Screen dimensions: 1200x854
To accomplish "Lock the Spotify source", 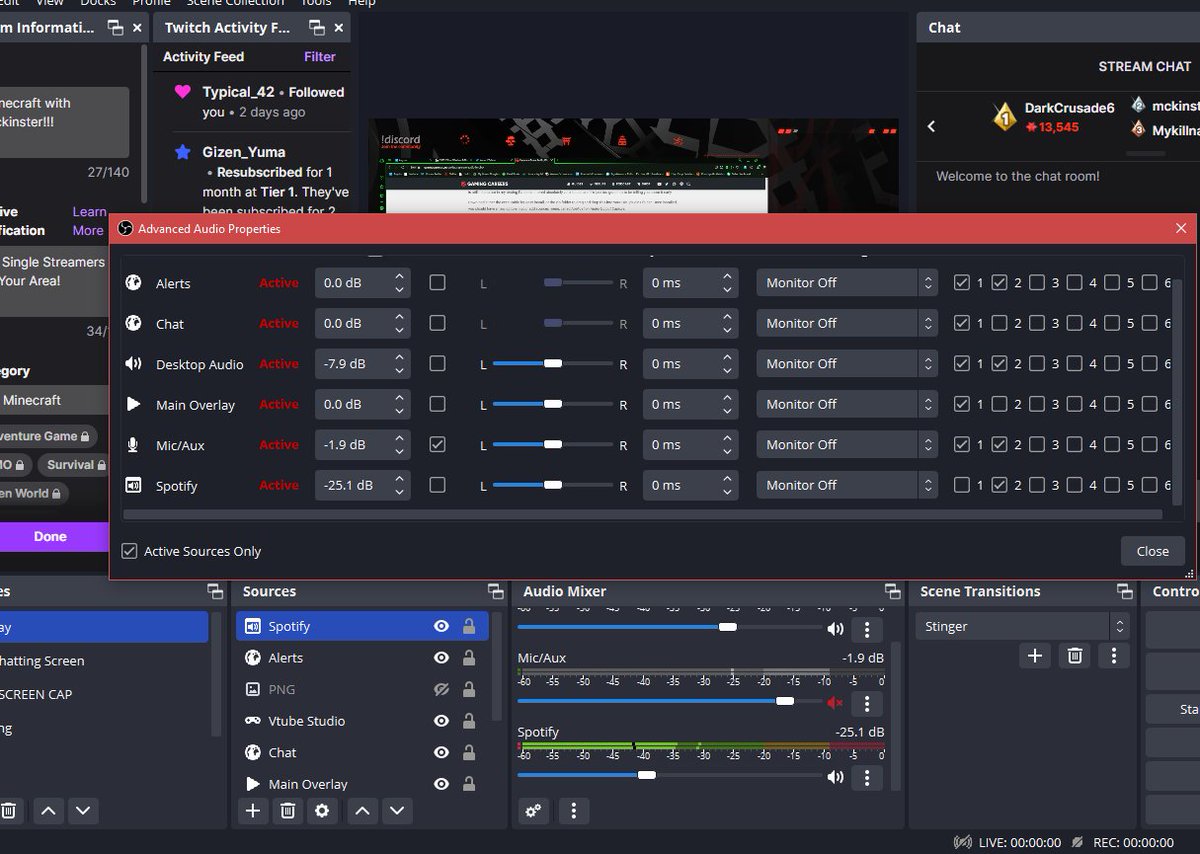I will 469,626.
